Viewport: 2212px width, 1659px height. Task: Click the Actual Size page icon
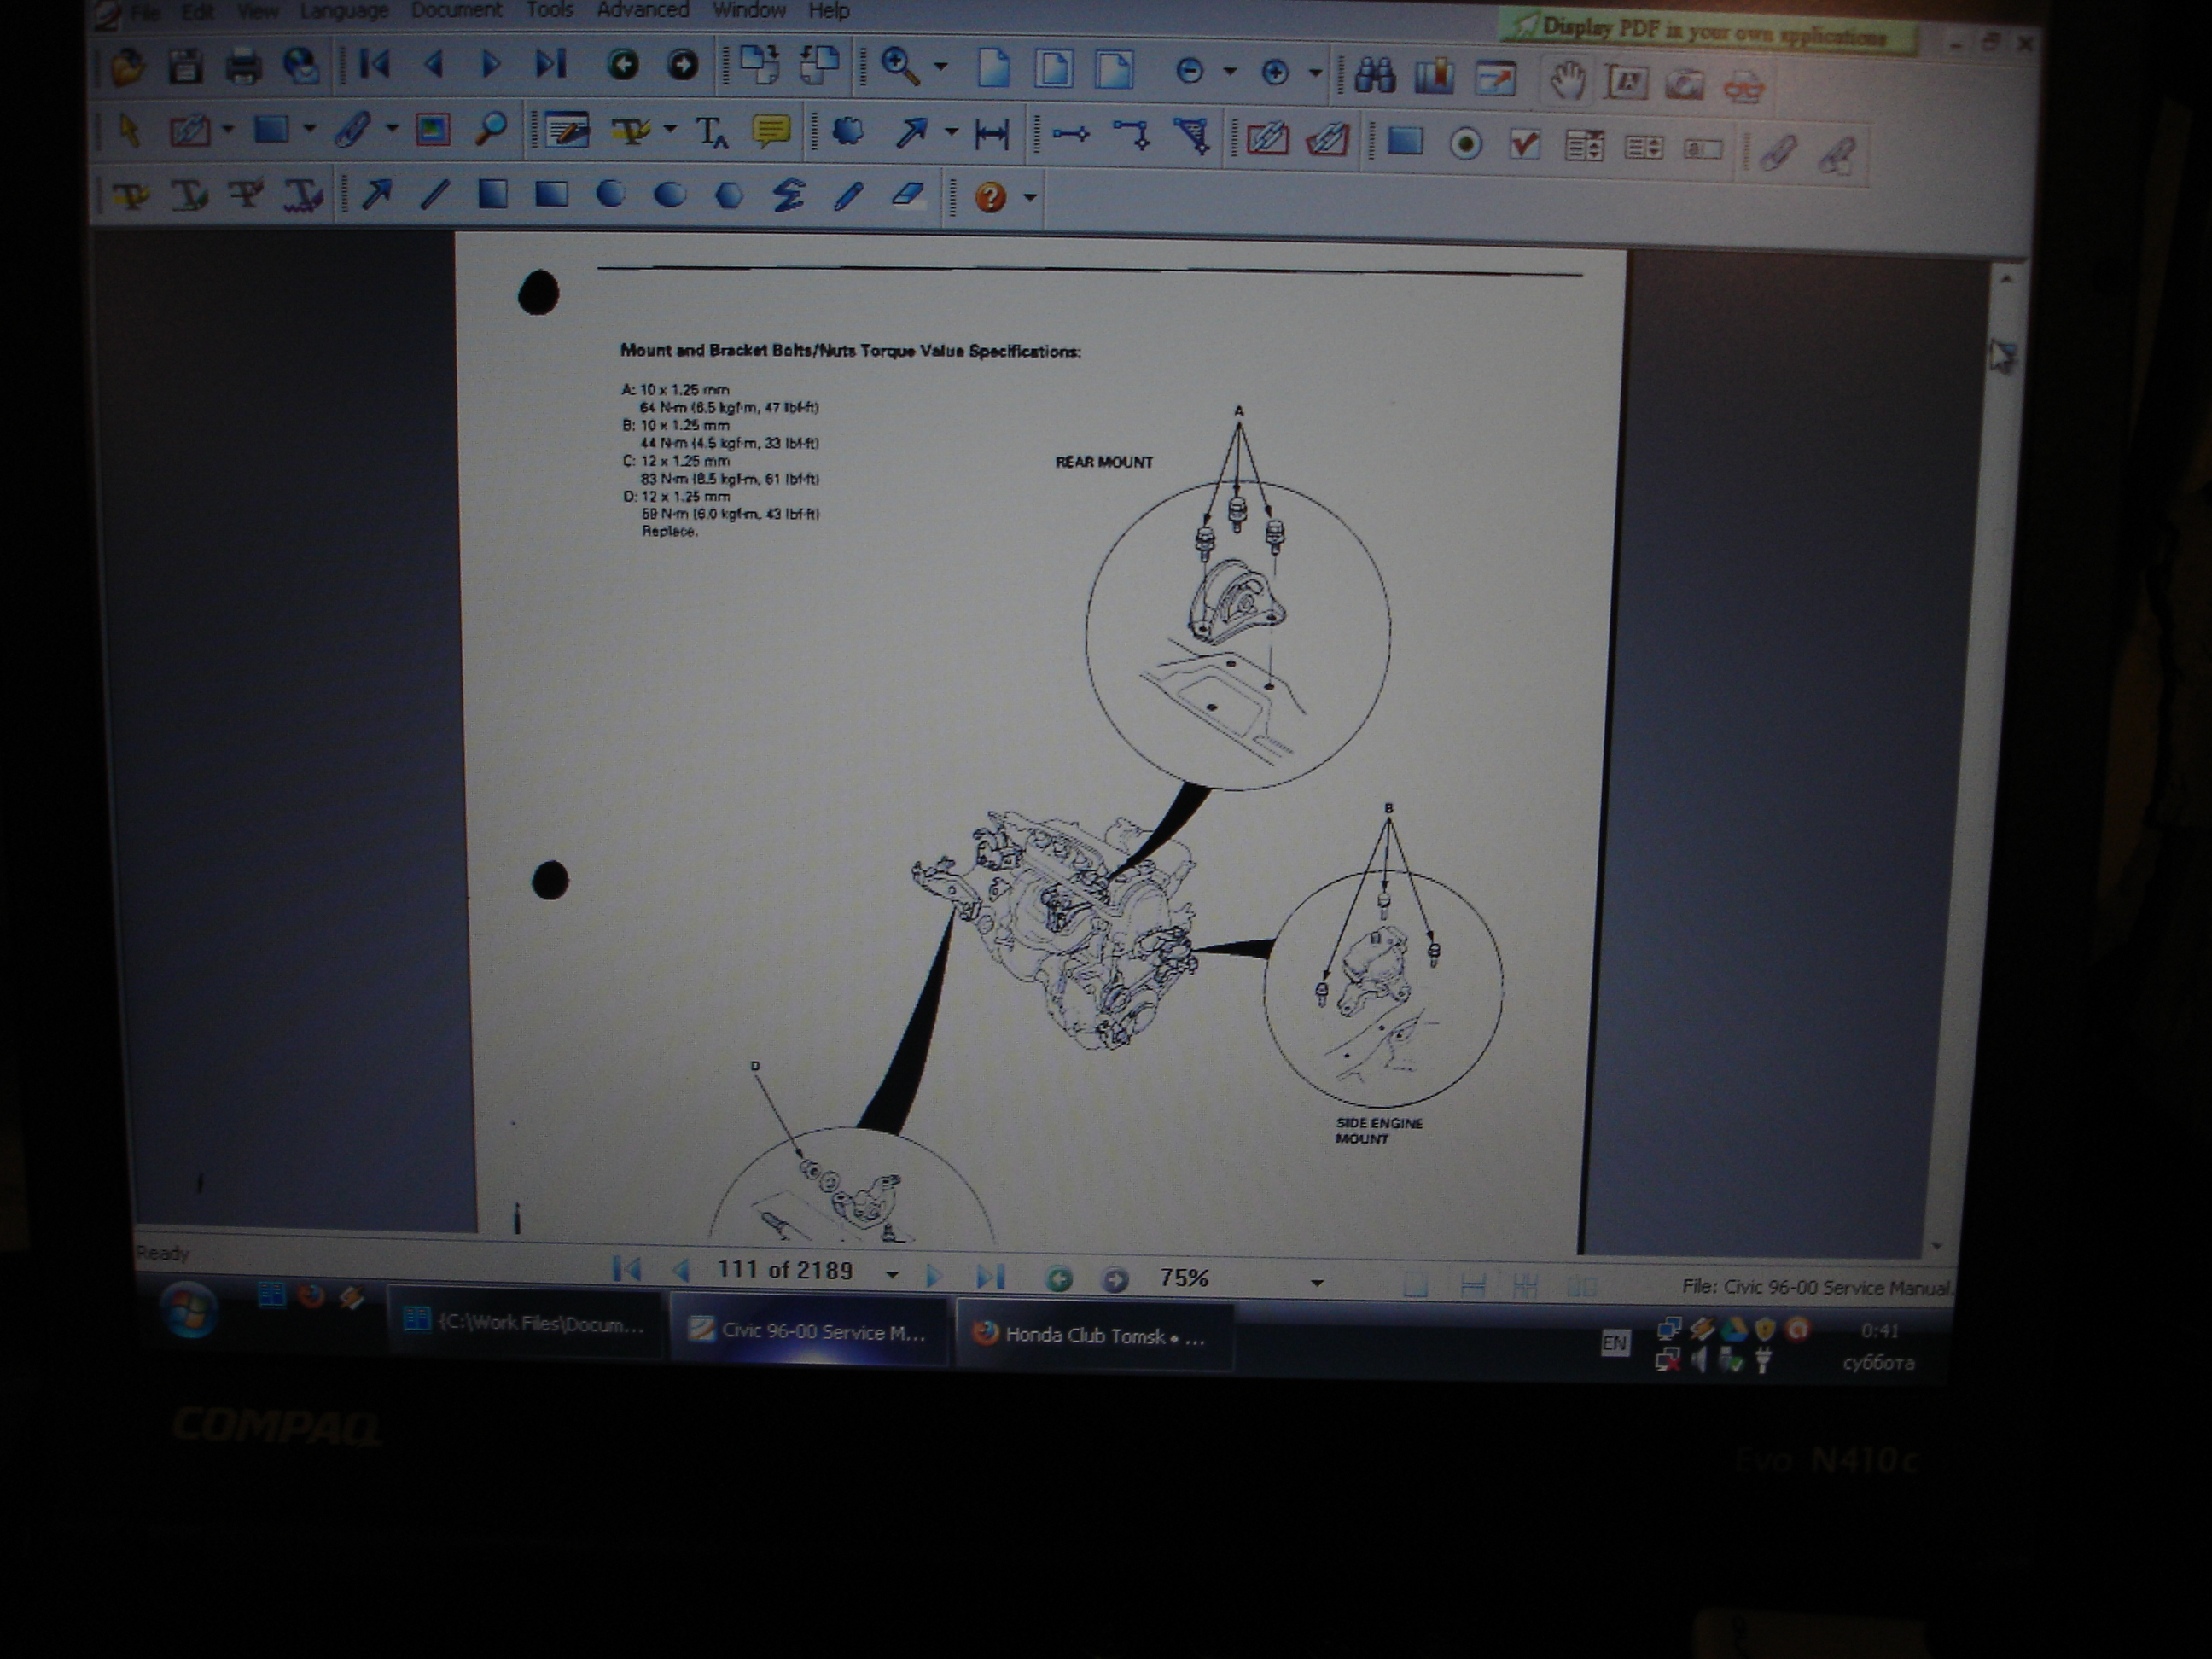[x=993, y=69]
